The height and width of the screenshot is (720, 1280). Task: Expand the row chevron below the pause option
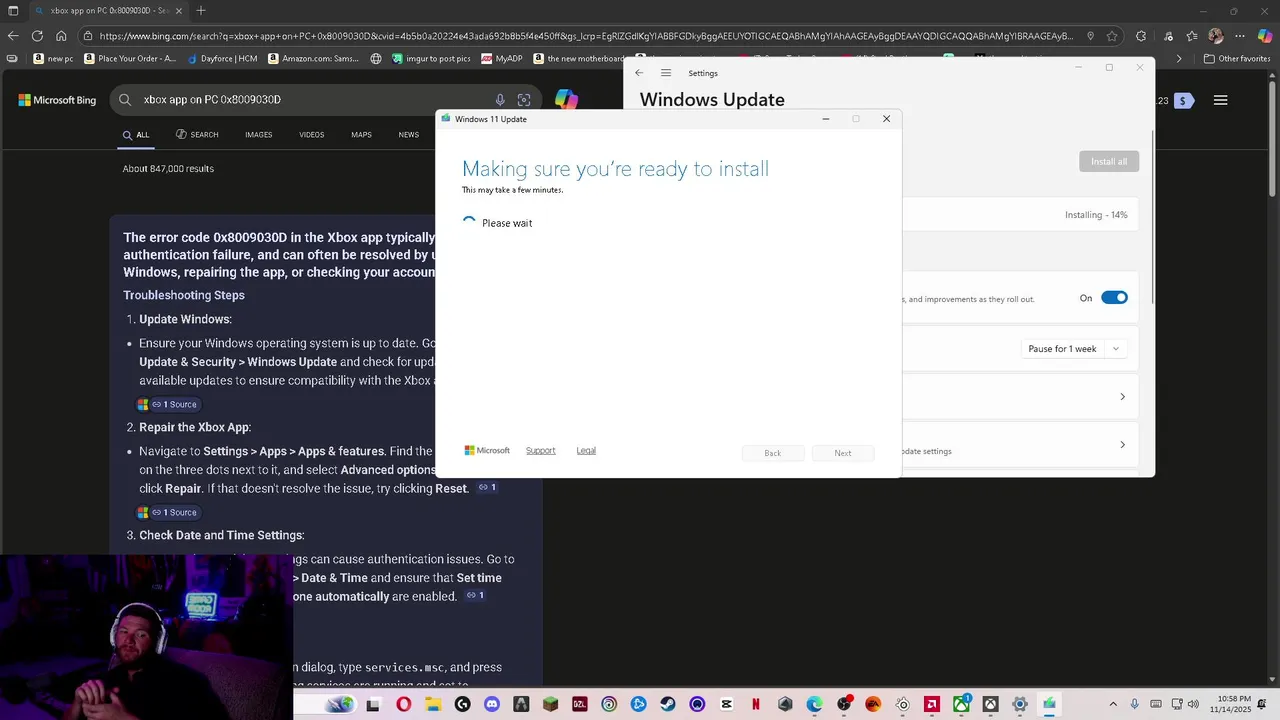point(1122,397)
